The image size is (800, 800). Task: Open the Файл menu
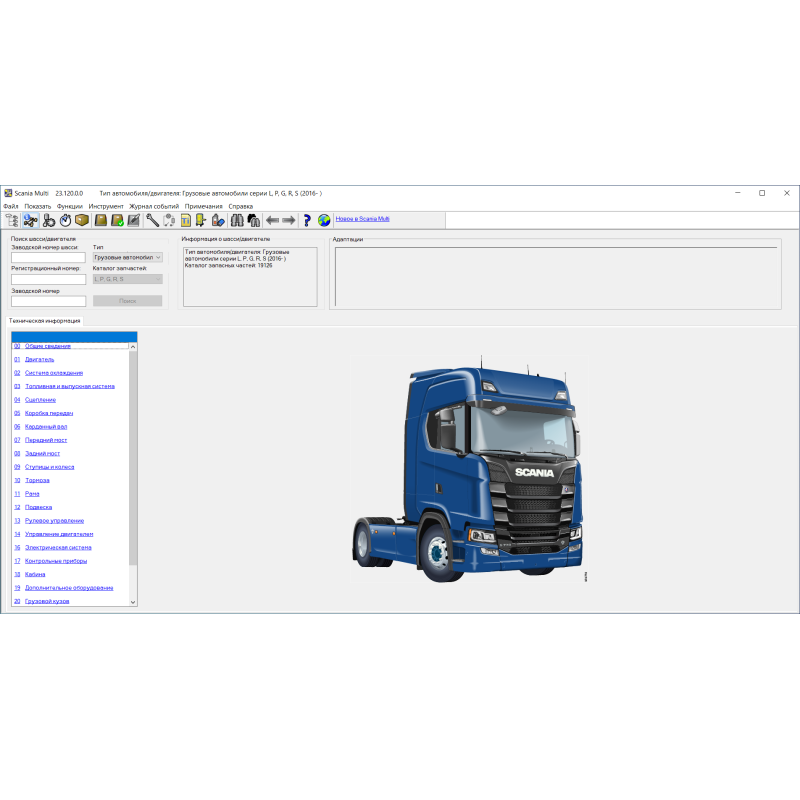click(10, 205)
